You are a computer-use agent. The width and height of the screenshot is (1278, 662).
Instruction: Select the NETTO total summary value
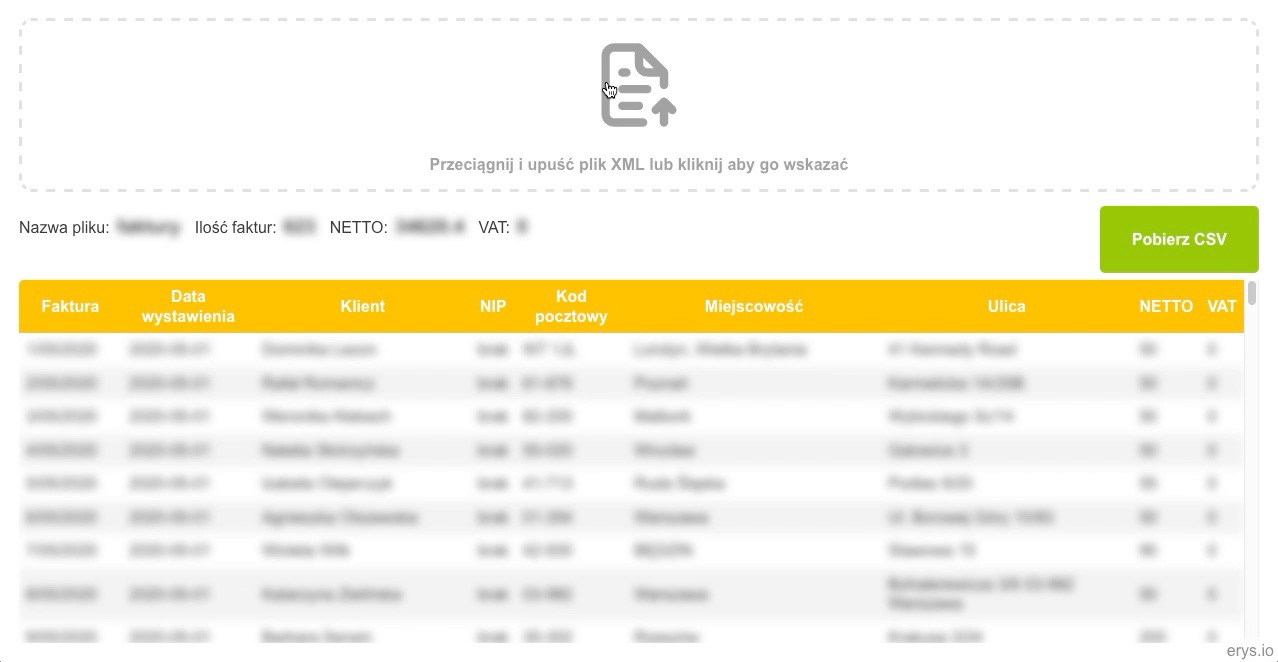430,227
